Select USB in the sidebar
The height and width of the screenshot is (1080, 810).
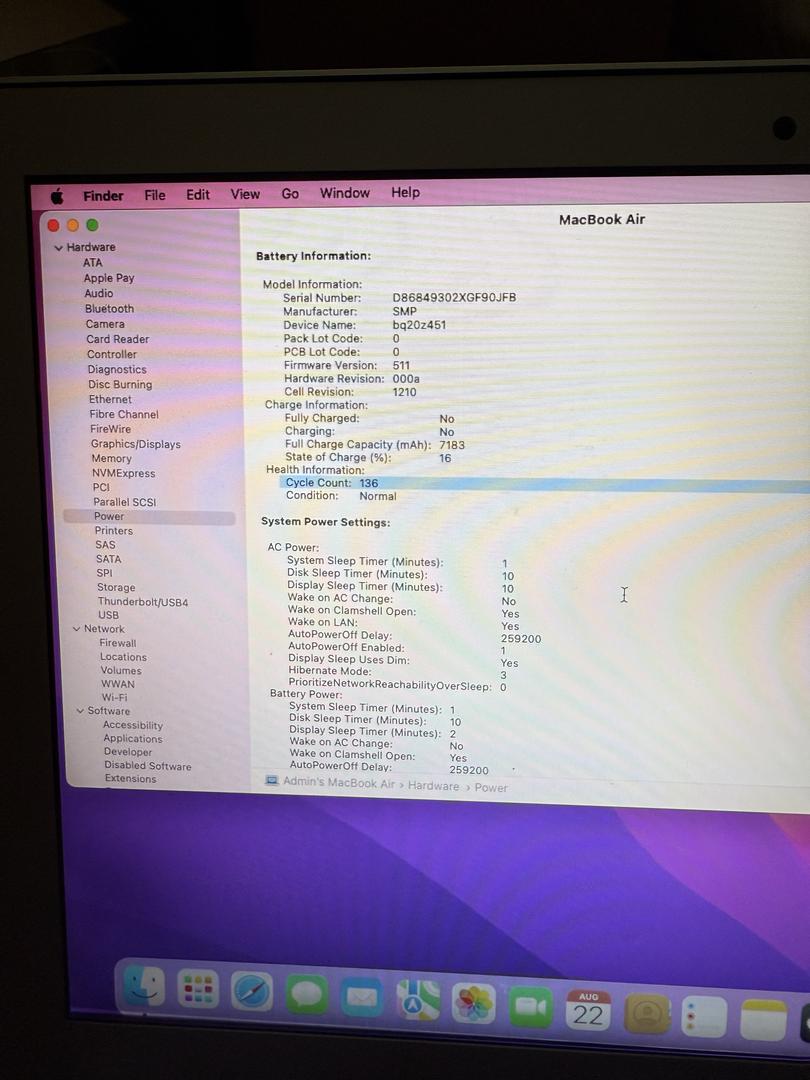pyautogui.click(x=109, y=615)
